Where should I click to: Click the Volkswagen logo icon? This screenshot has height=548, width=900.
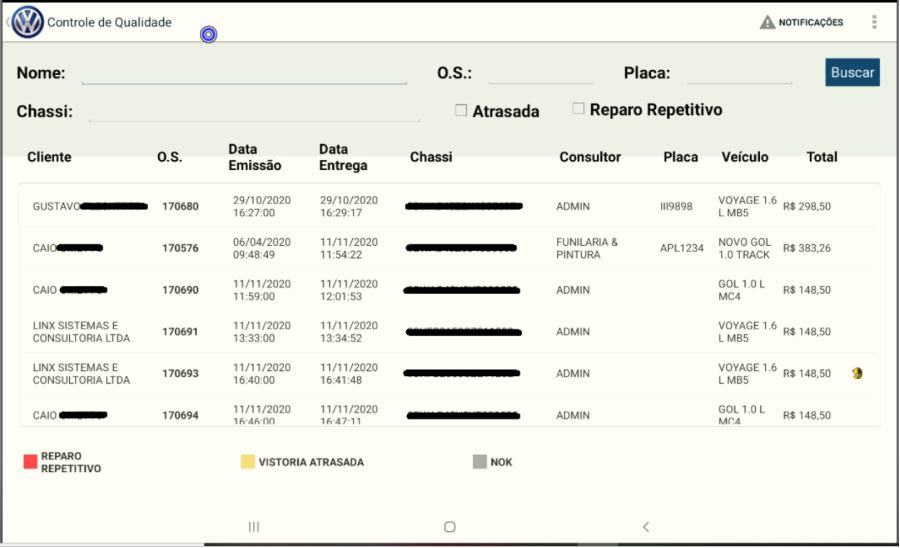(x=28, y=22)
